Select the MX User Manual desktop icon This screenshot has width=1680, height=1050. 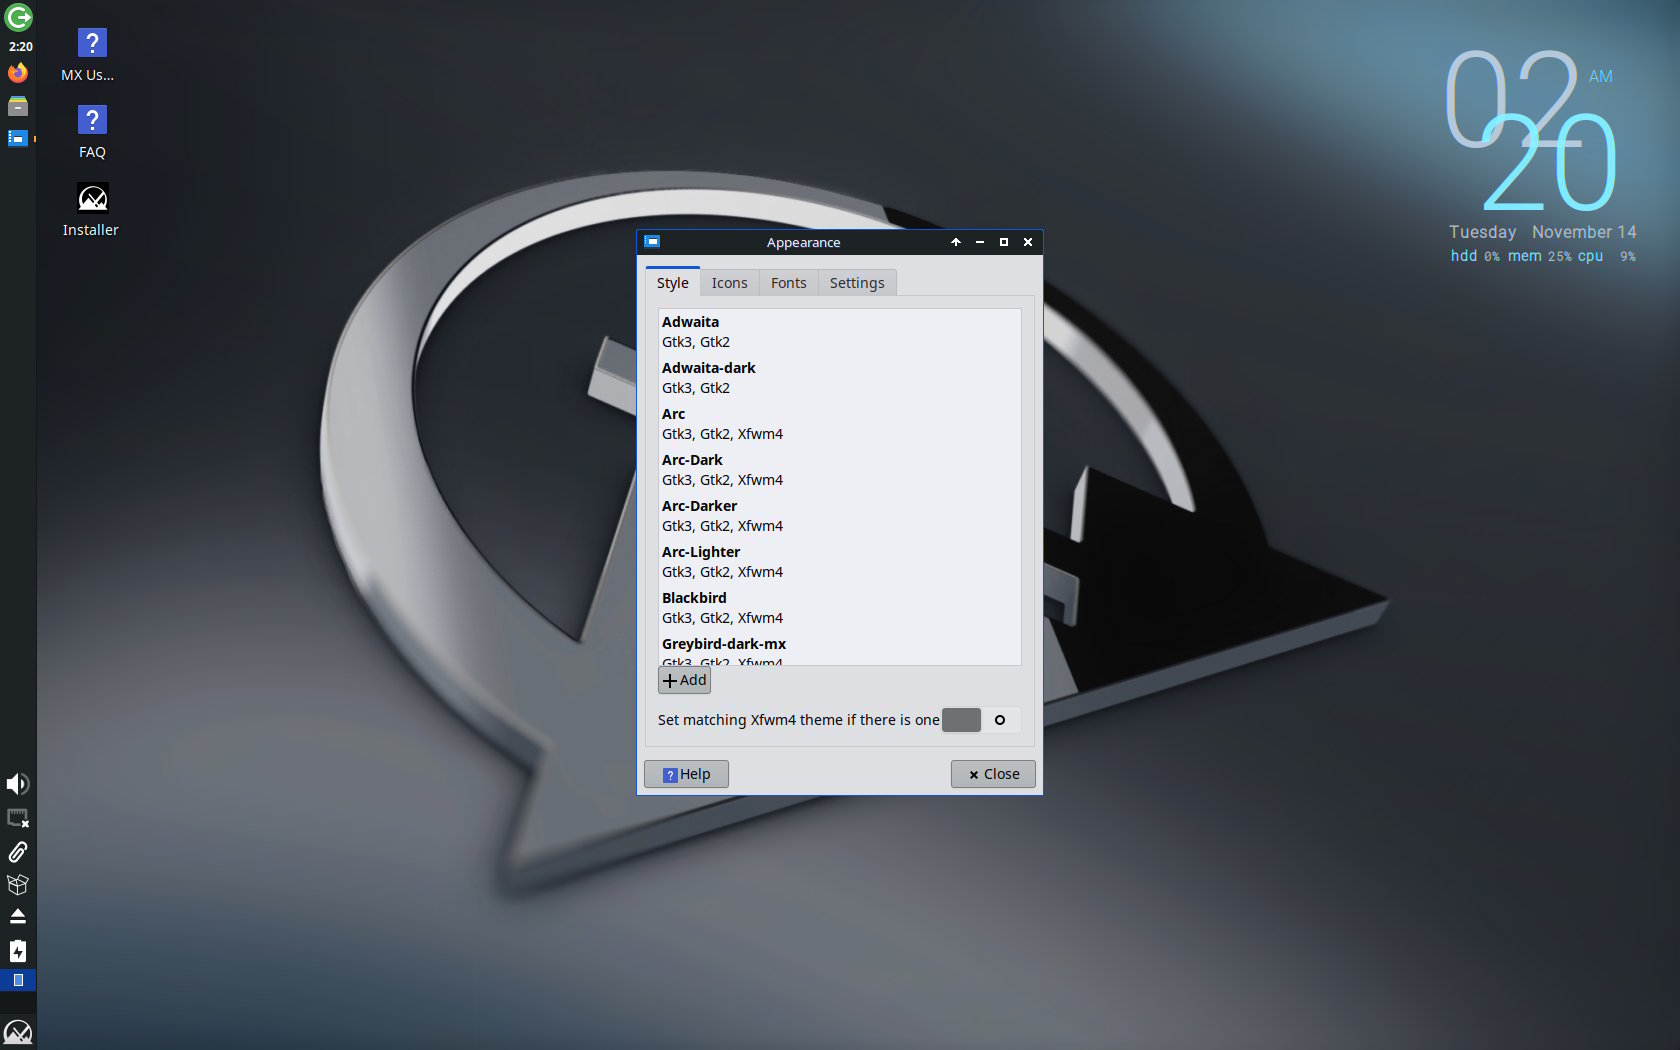pyautogui.click(x=91, y=56)
